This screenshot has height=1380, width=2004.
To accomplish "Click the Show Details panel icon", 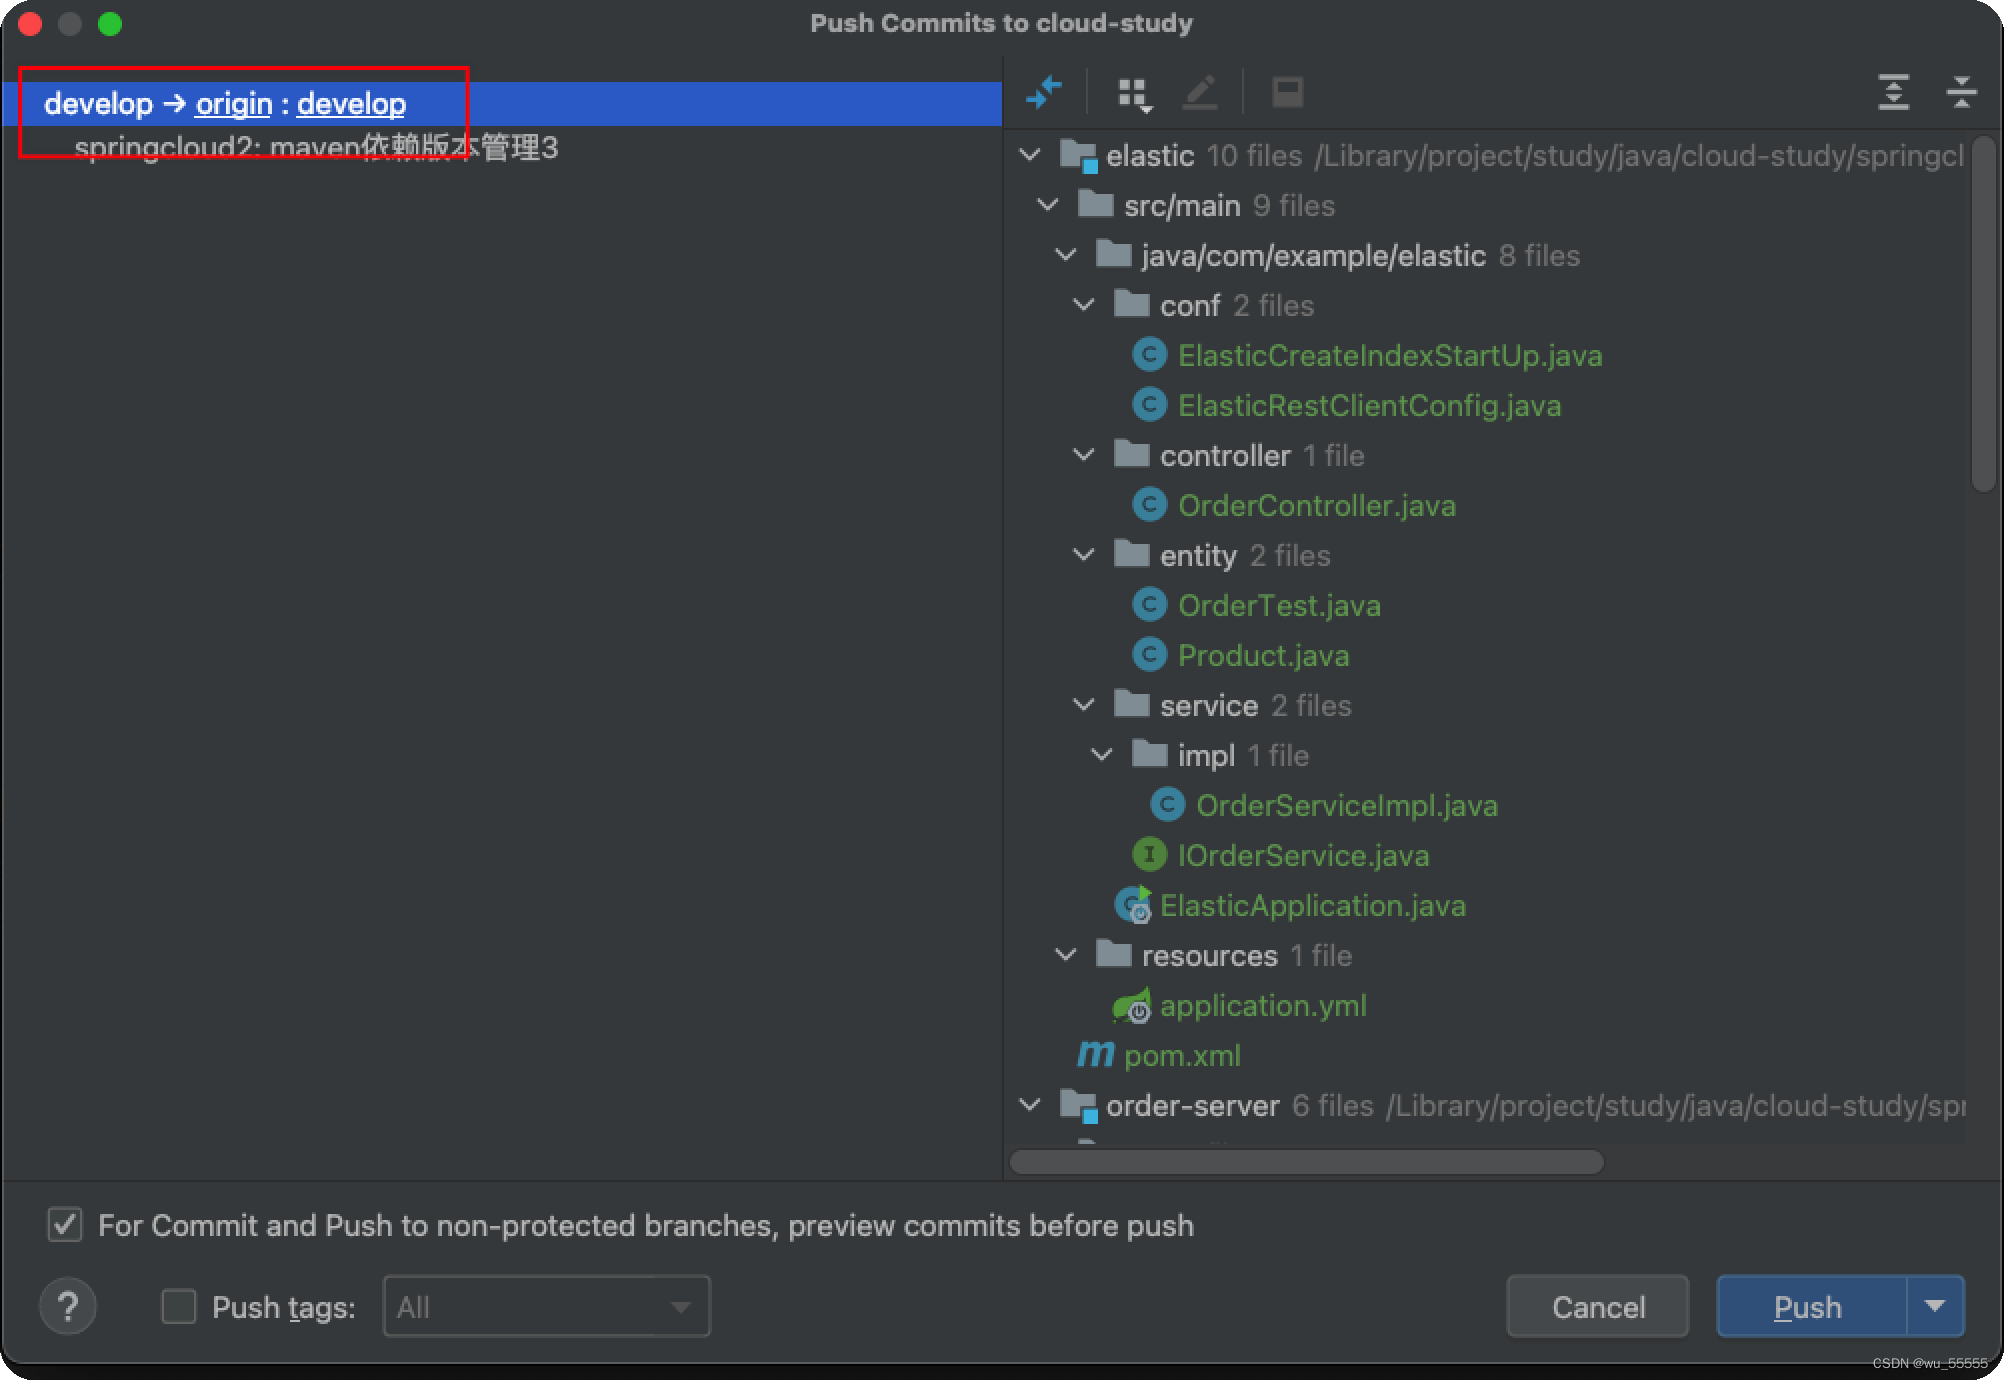I will click(1287, 93).
